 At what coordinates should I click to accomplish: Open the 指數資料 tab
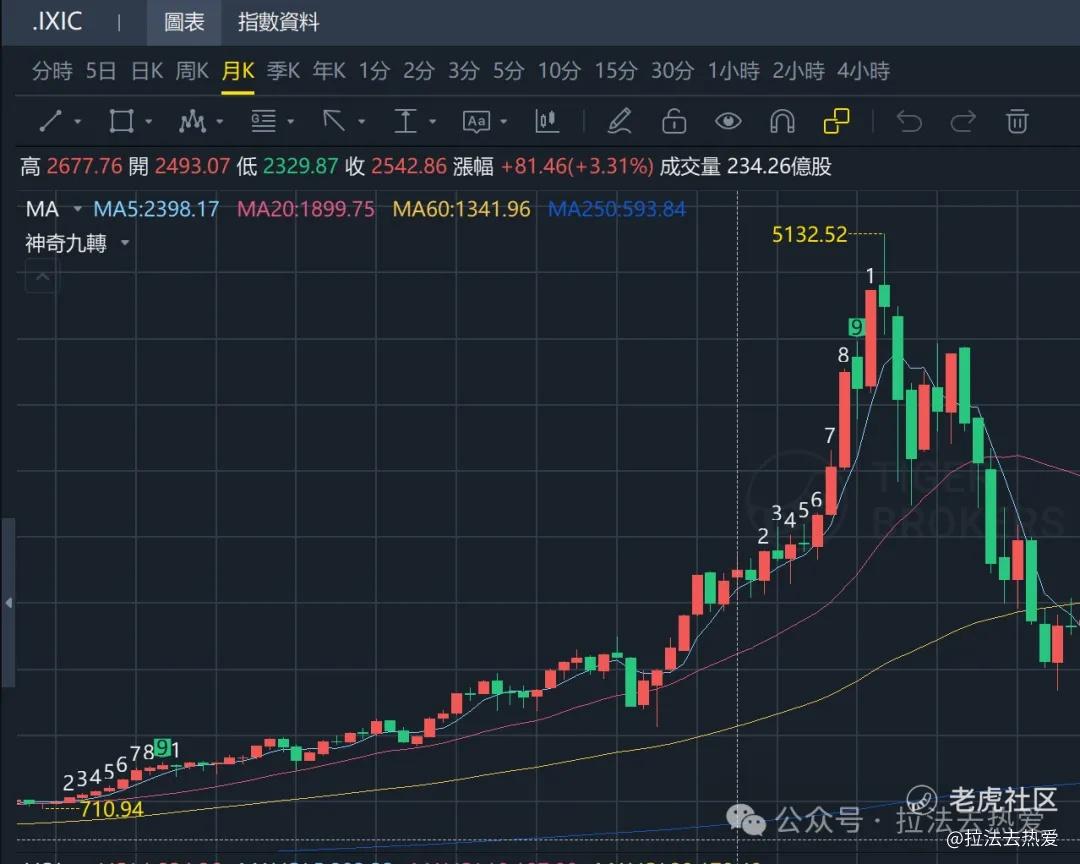click(278, 22)
